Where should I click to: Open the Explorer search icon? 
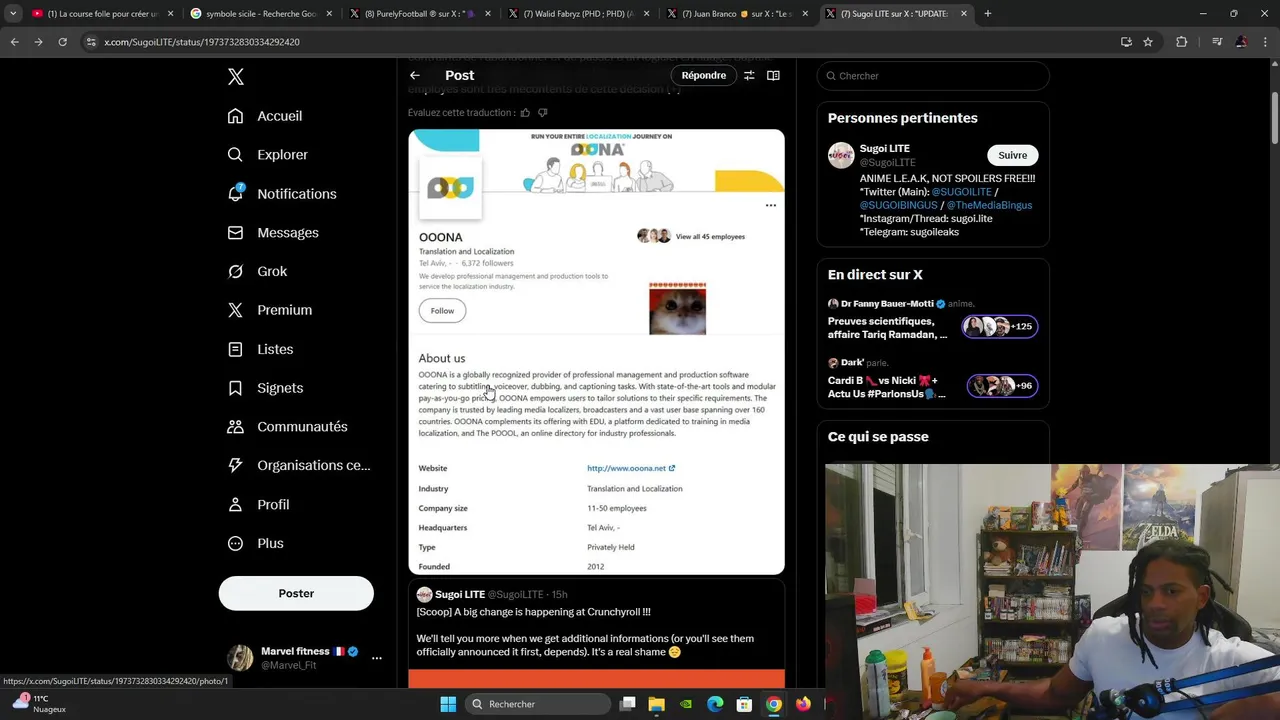coord(235,155)
